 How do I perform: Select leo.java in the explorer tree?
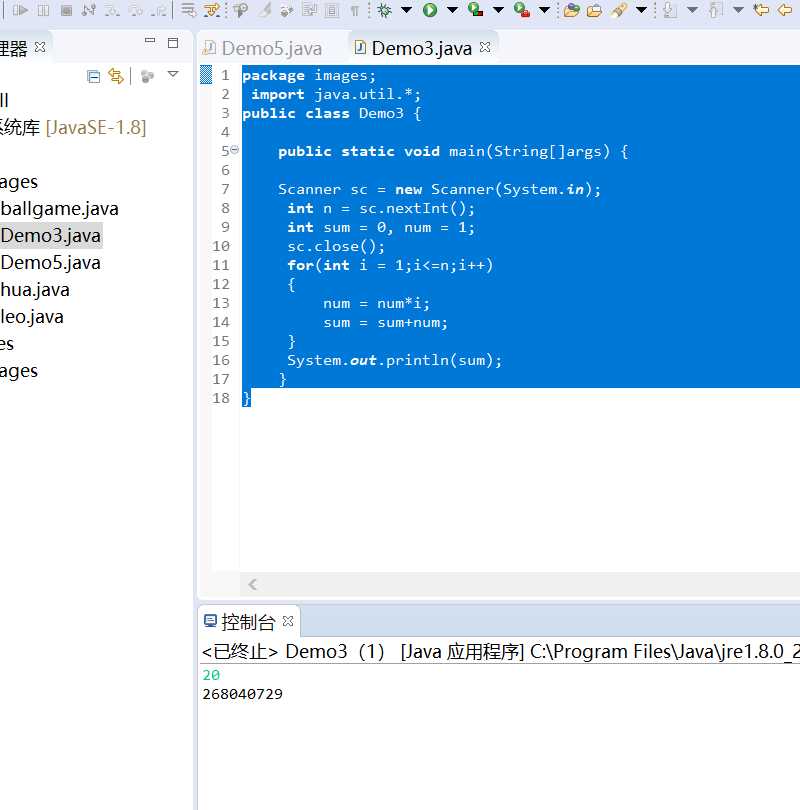(x=32, y=317)
